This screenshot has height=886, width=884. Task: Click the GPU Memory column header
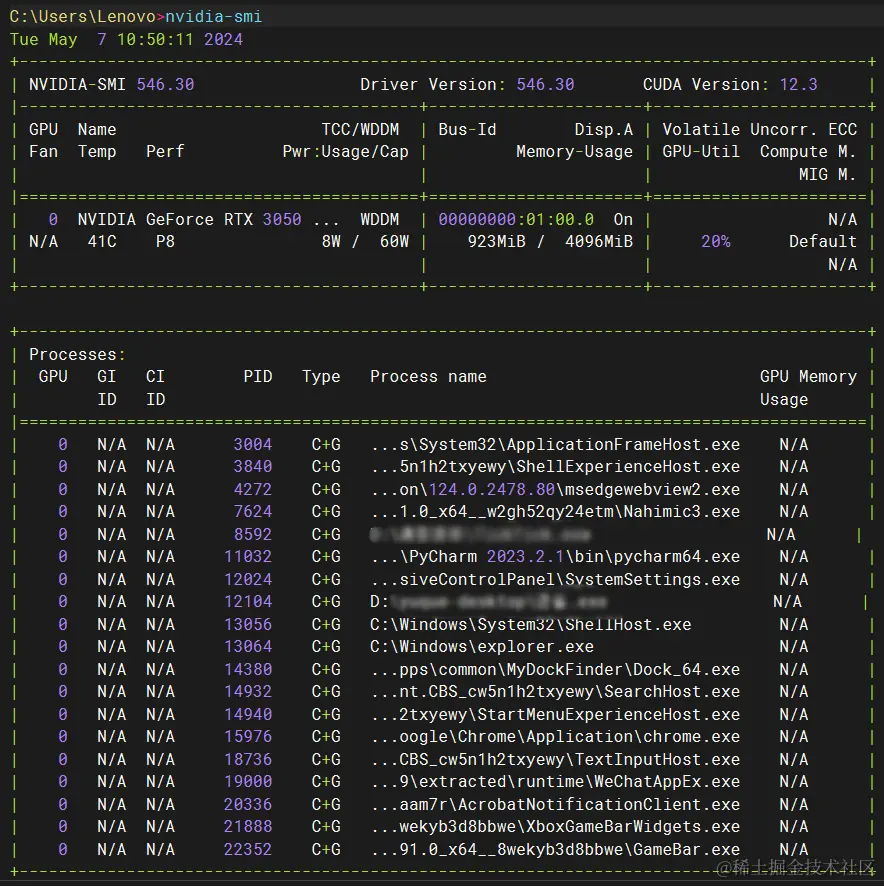[808, 377]
